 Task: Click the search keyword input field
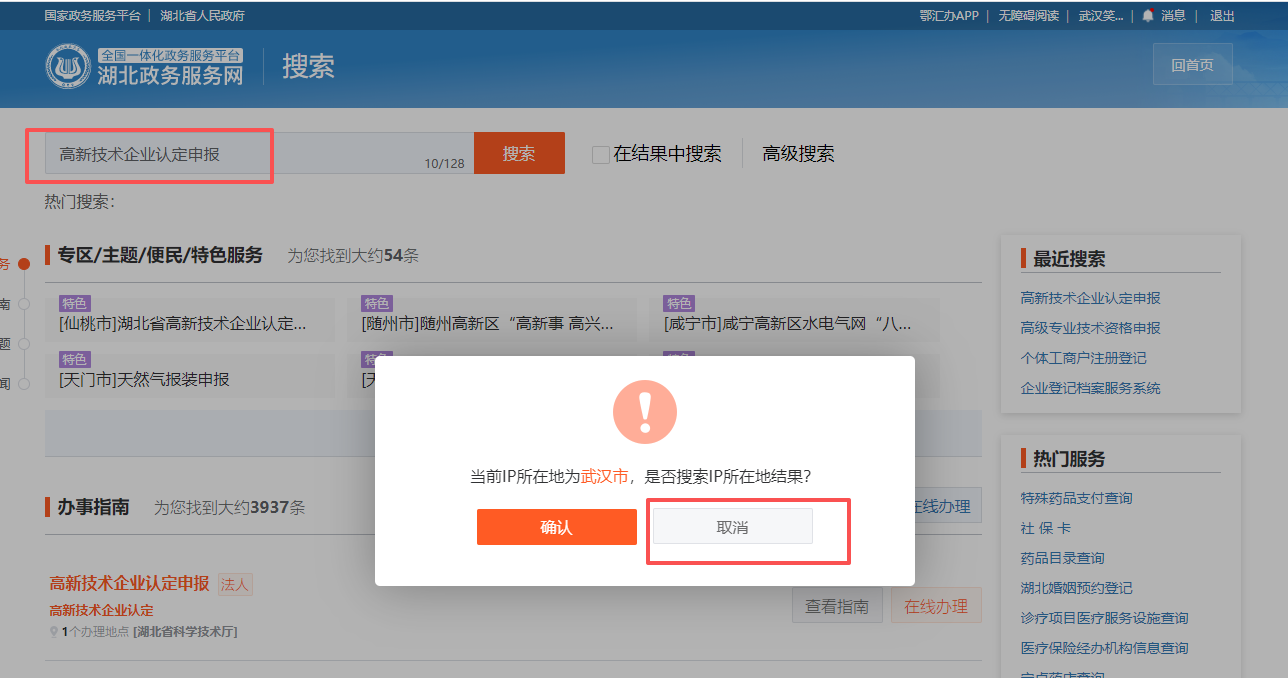259,154
